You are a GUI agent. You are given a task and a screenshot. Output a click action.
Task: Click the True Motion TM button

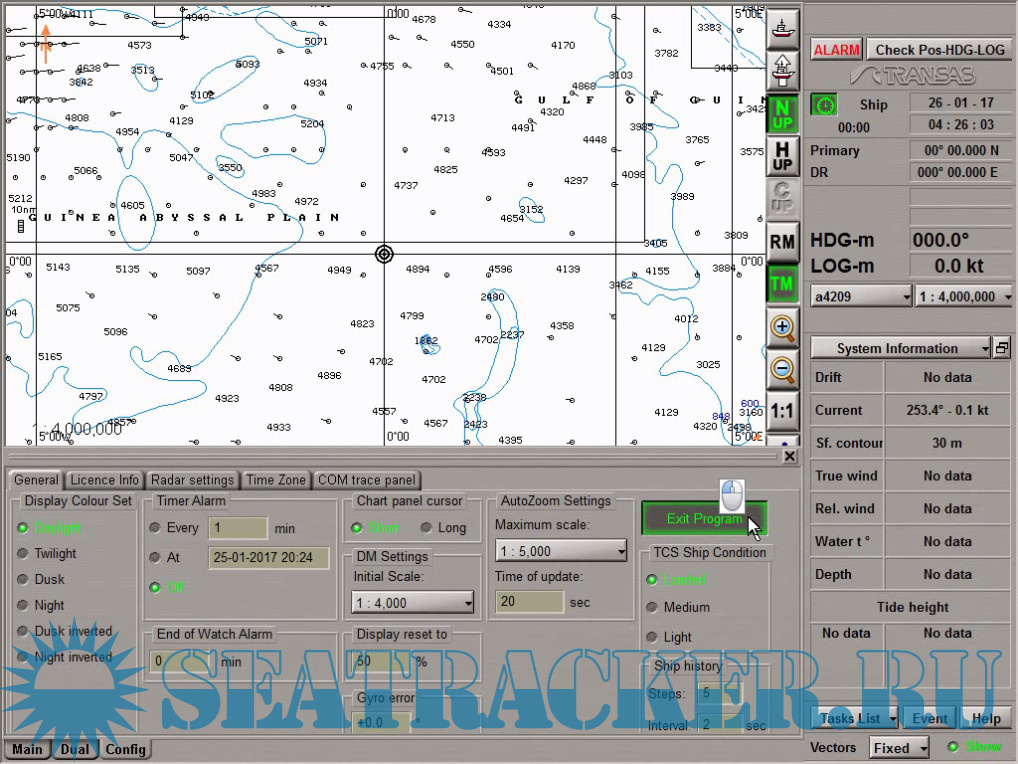(x=782, y=284)
